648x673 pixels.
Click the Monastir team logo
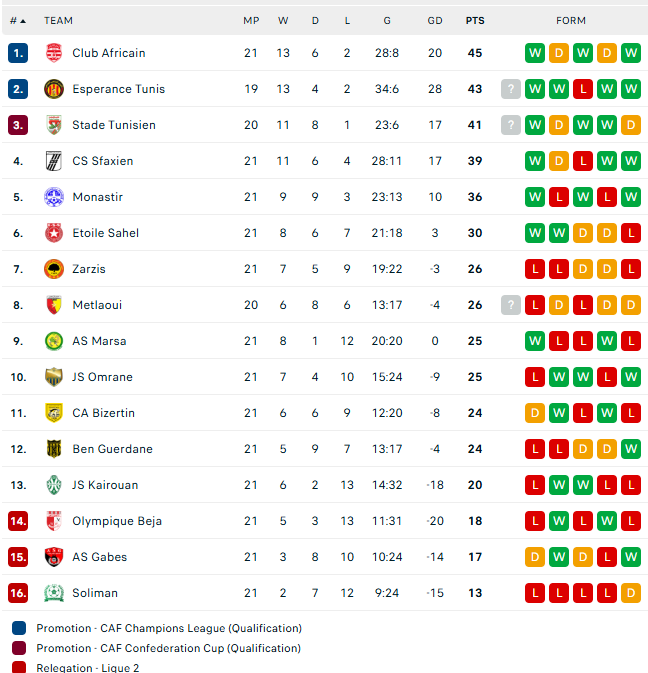coord(54,197)
